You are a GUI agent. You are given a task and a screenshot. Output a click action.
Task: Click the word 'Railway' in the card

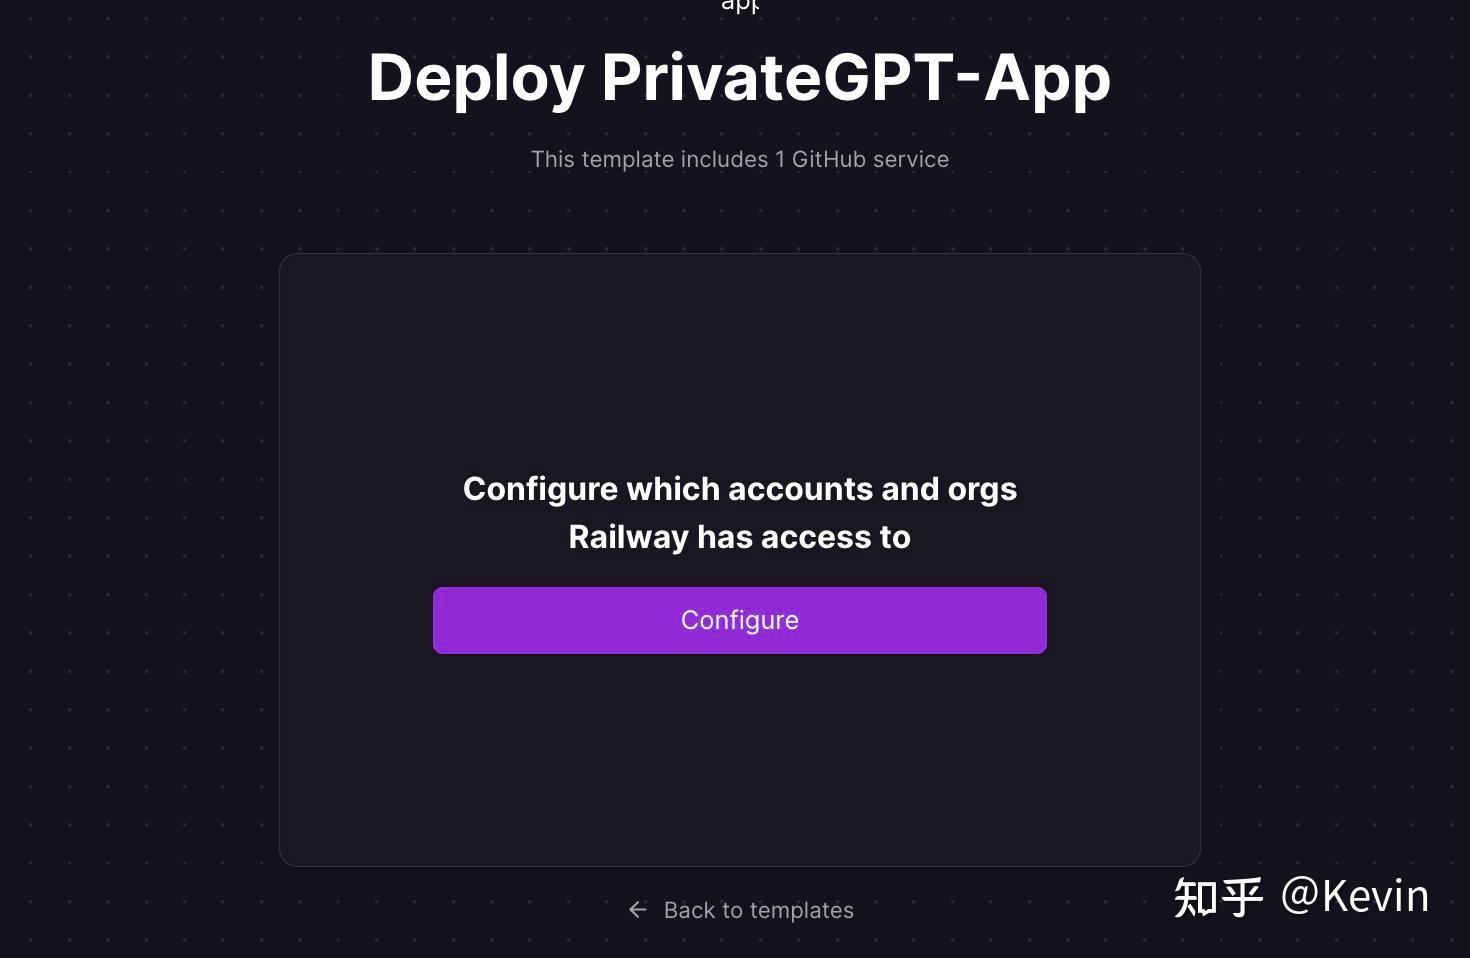click(x=629, y=538)
